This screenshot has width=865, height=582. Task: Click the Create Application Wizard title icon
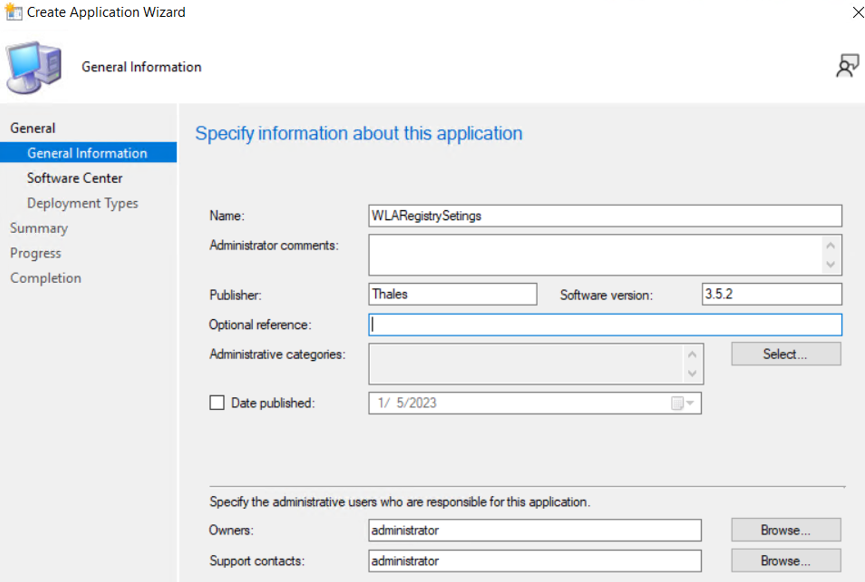pyautogui.click(x=13, y=12)
